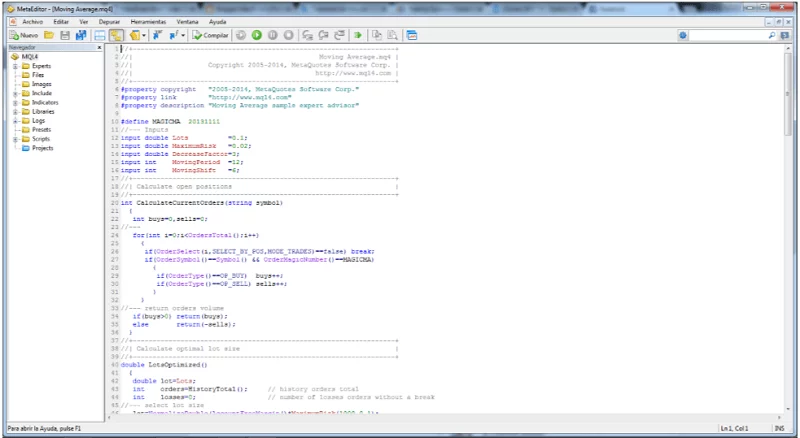Open the Archivo menu

(x=32, y=22)
